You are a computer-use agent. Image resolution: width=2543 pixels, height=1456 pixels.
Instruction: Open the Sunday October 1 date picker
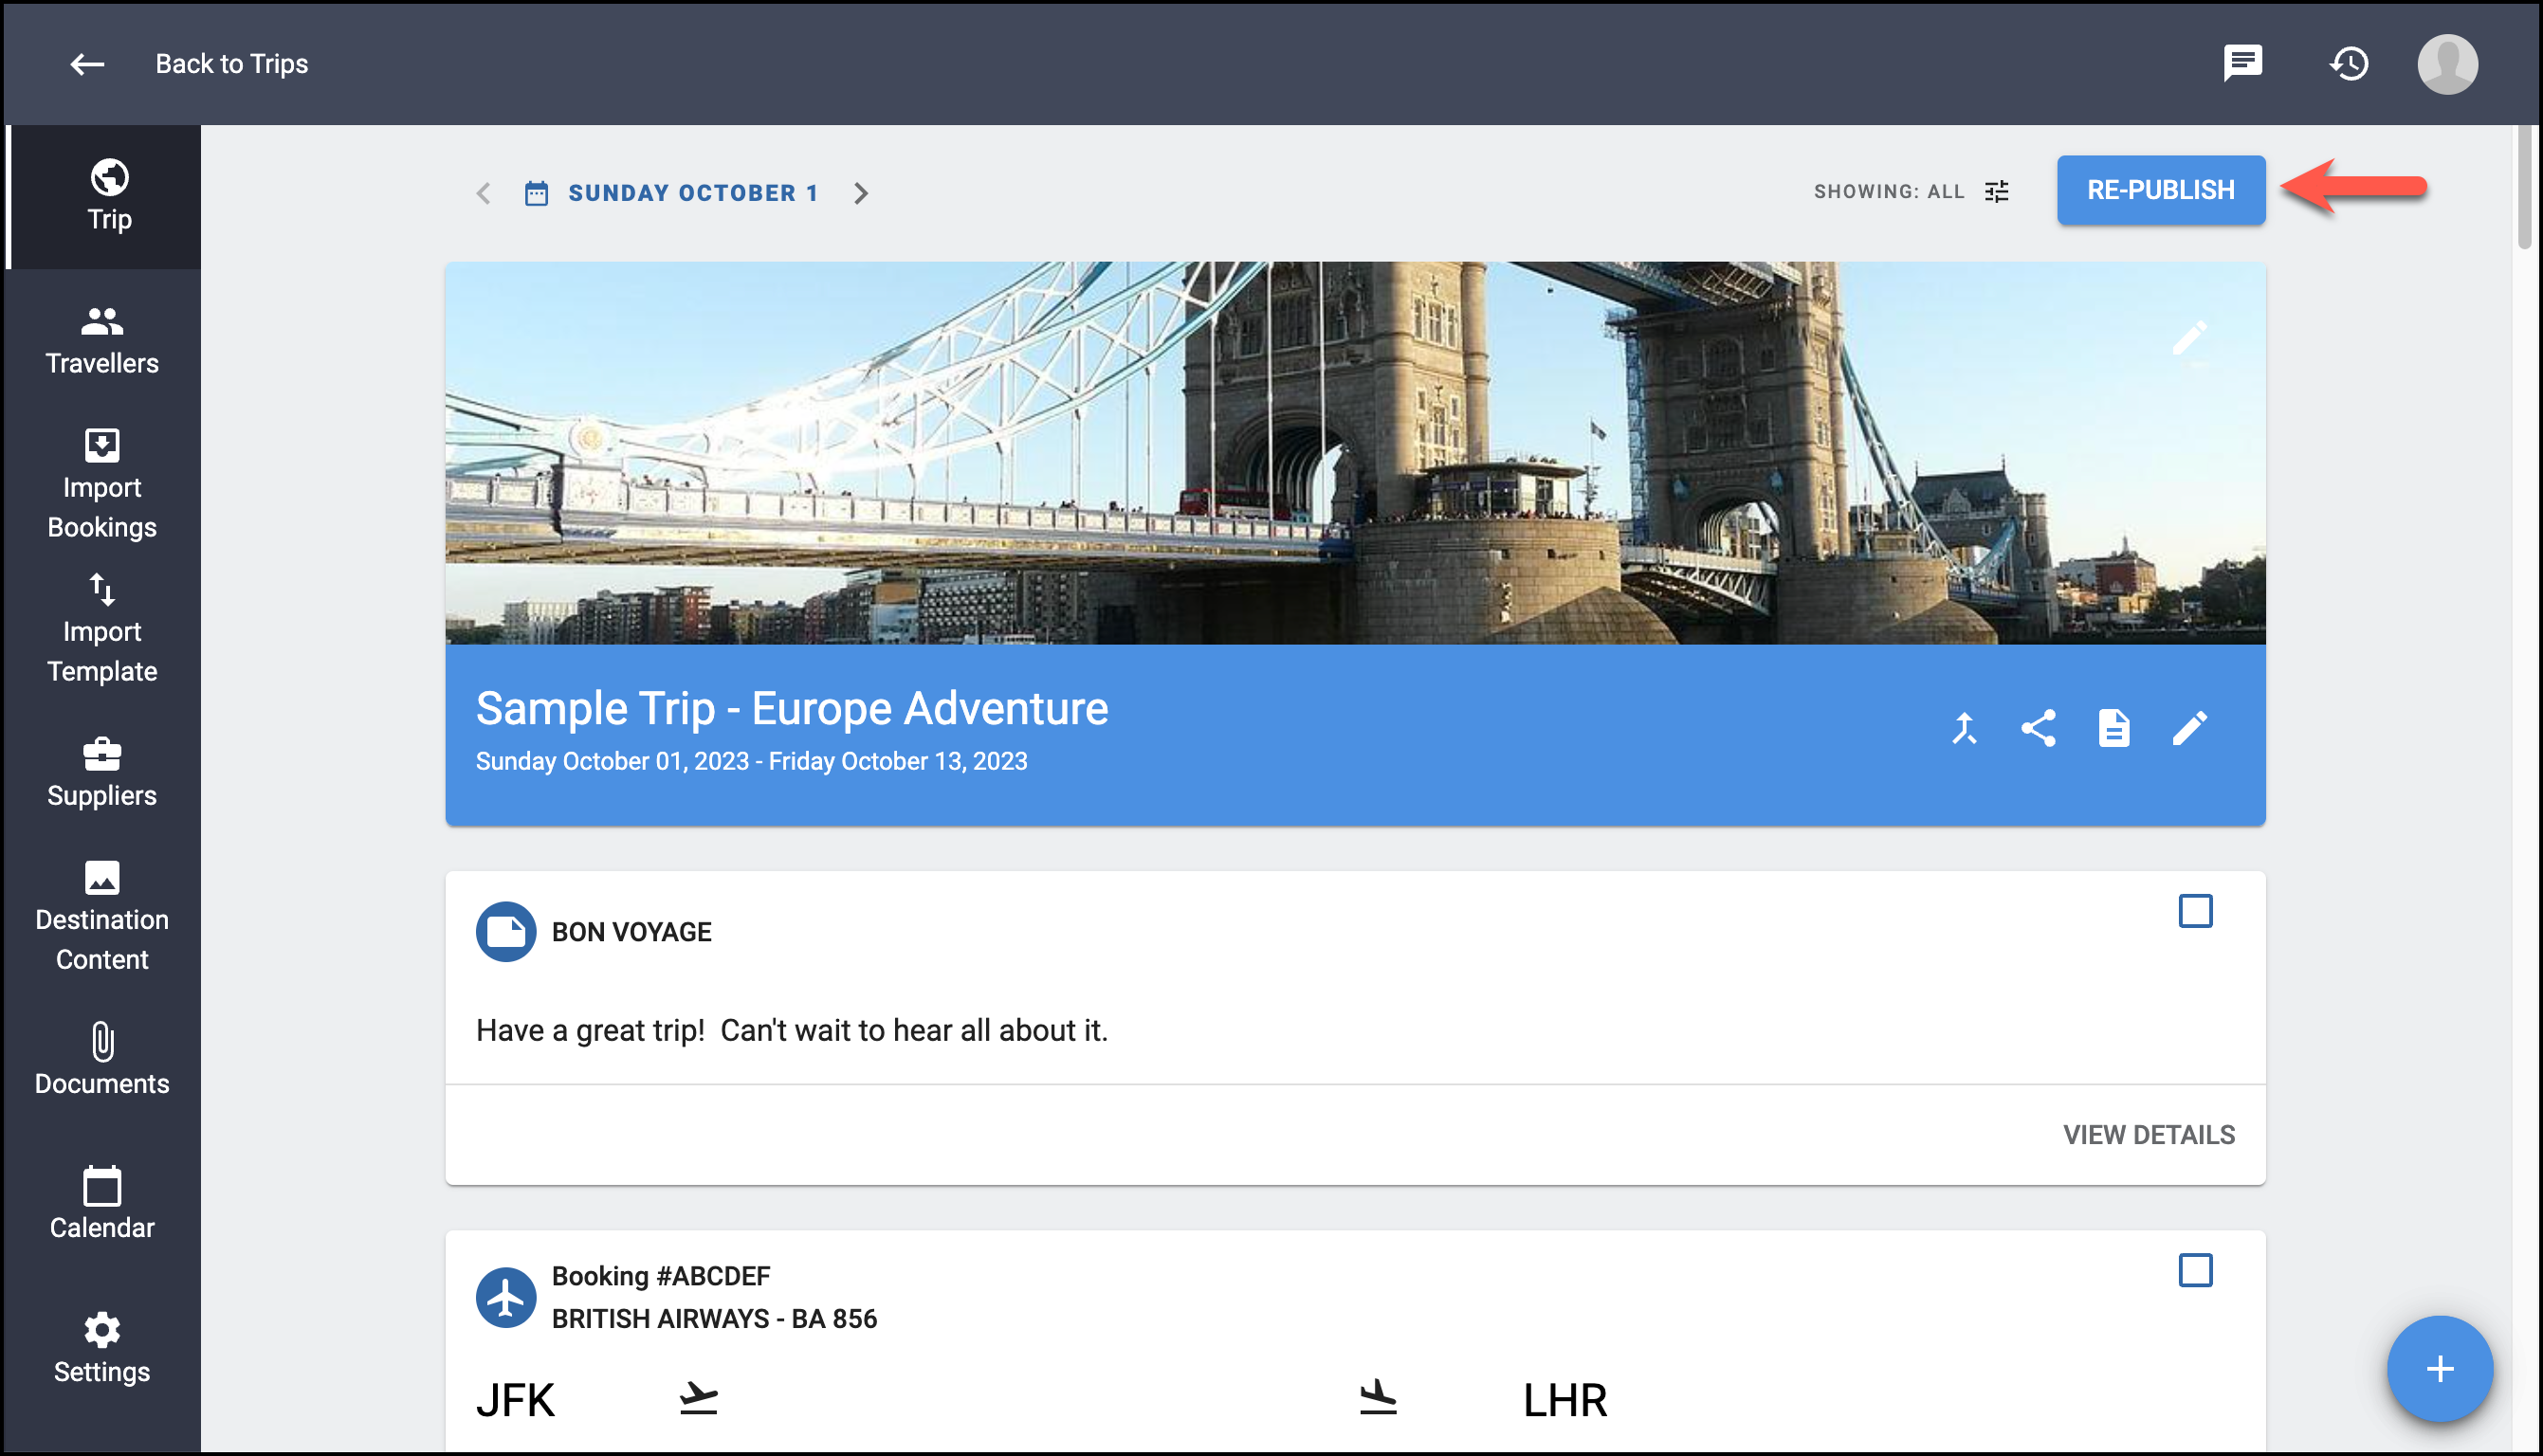672,192
